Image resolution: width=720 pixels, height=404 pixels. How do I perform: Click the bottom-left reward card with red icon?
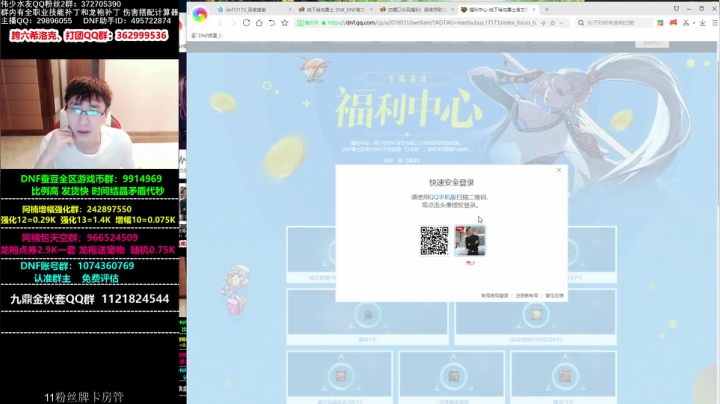340,377
